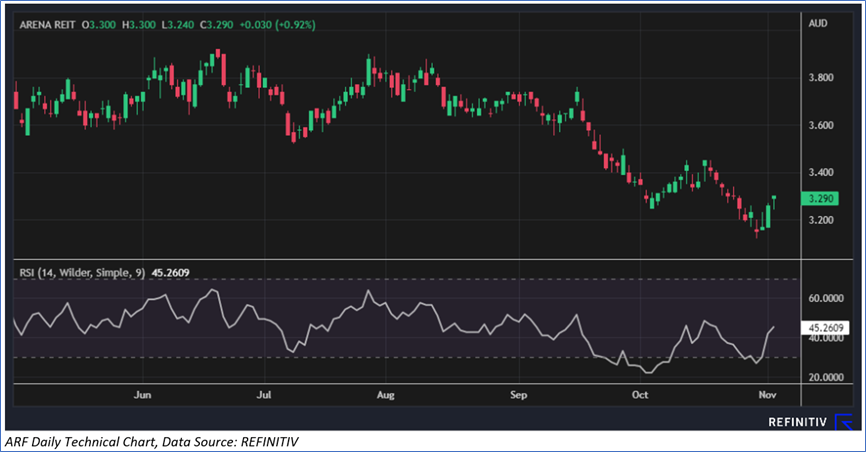The width and height of the screenshot is (866, 452).
Task: Click the white 45.2609 RSI axis tag
Action: (825, 328)
